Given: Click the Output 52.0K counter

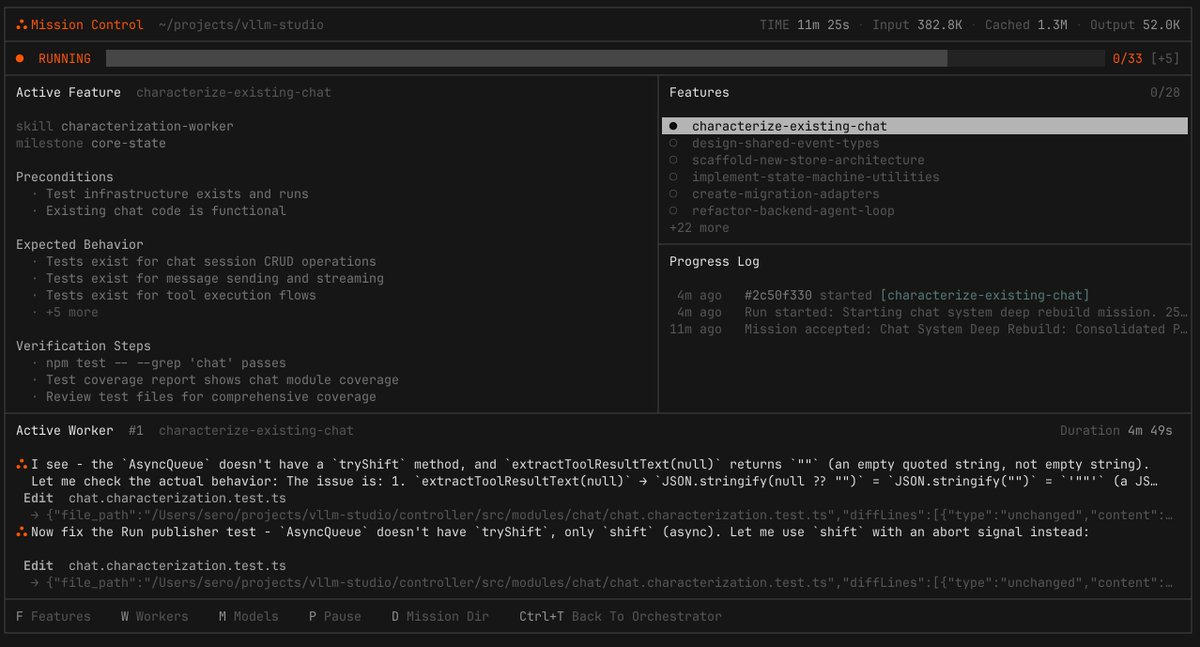Looking at the screenshot, I should 1136,25.
